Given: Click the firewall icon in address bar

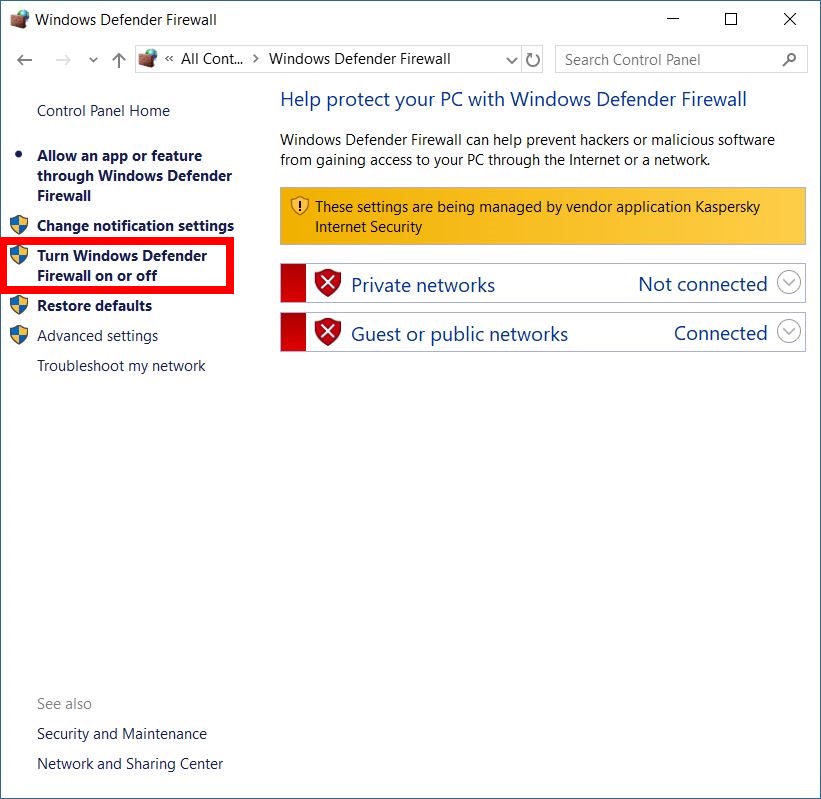Looking at the screenshot, I should click(x=148, y=59).
